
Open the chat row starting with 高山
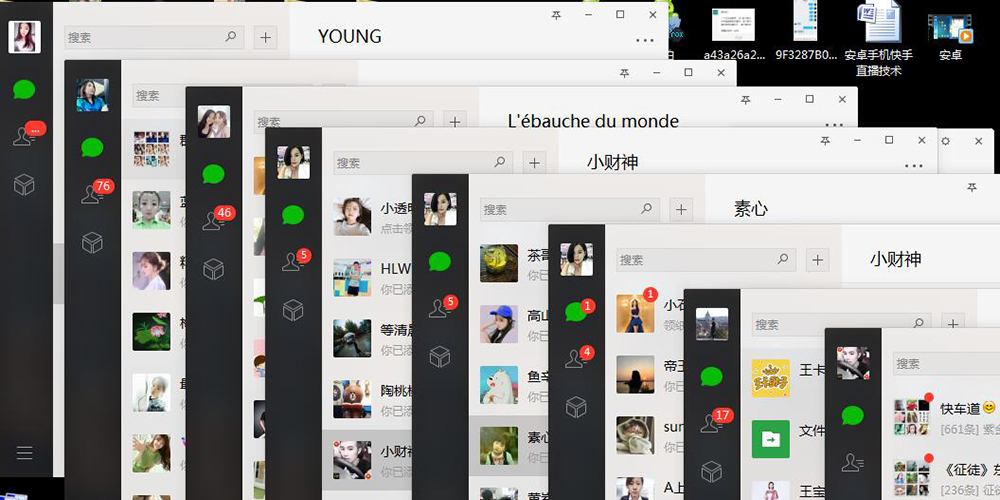click(x=509, y=324)
